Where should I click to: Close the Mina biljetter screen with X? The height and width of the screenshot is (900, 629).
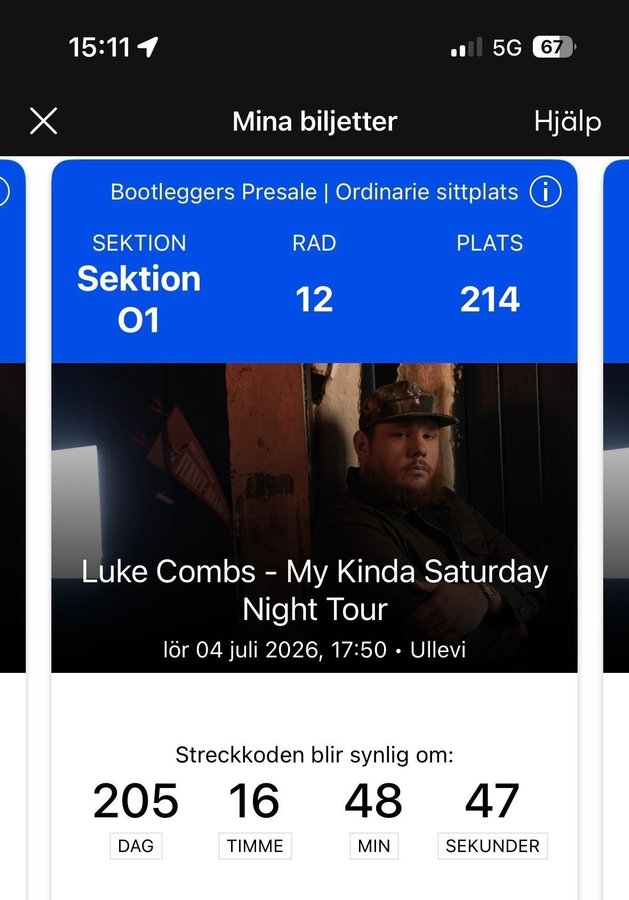(x=43, y=121)
